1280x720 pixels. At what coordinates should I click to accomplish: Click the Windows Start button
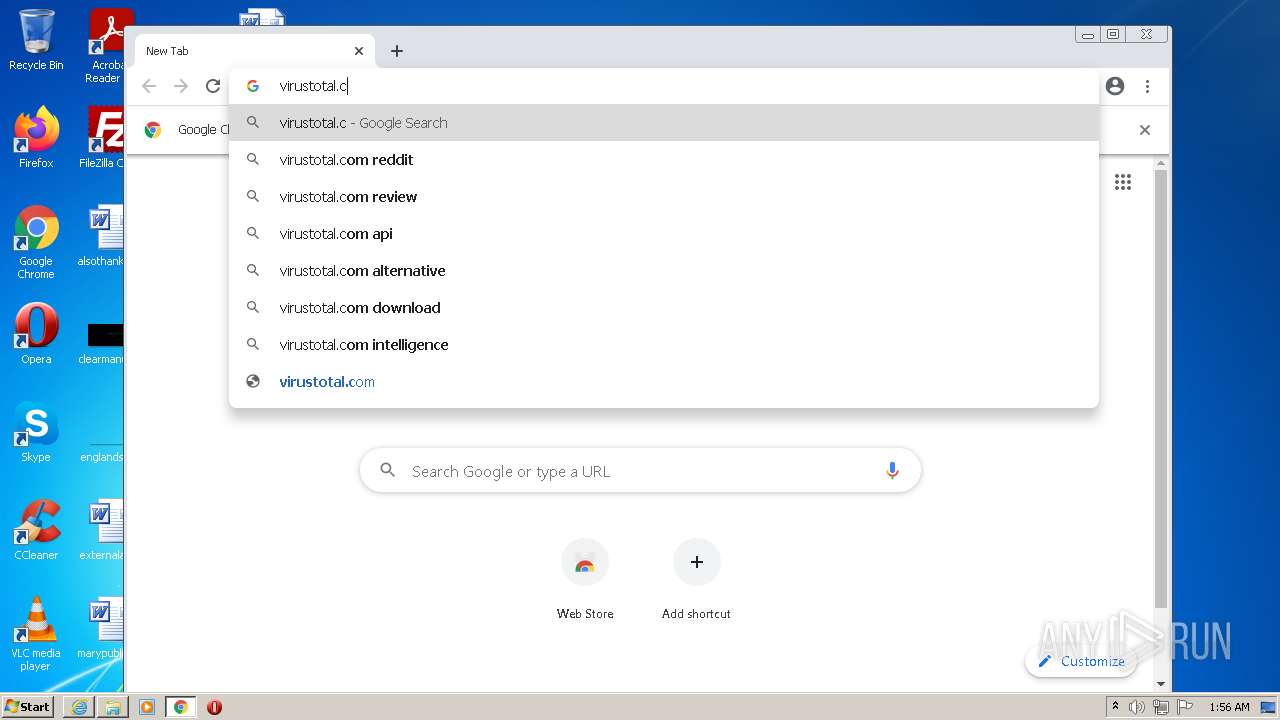tap(28, 707)
